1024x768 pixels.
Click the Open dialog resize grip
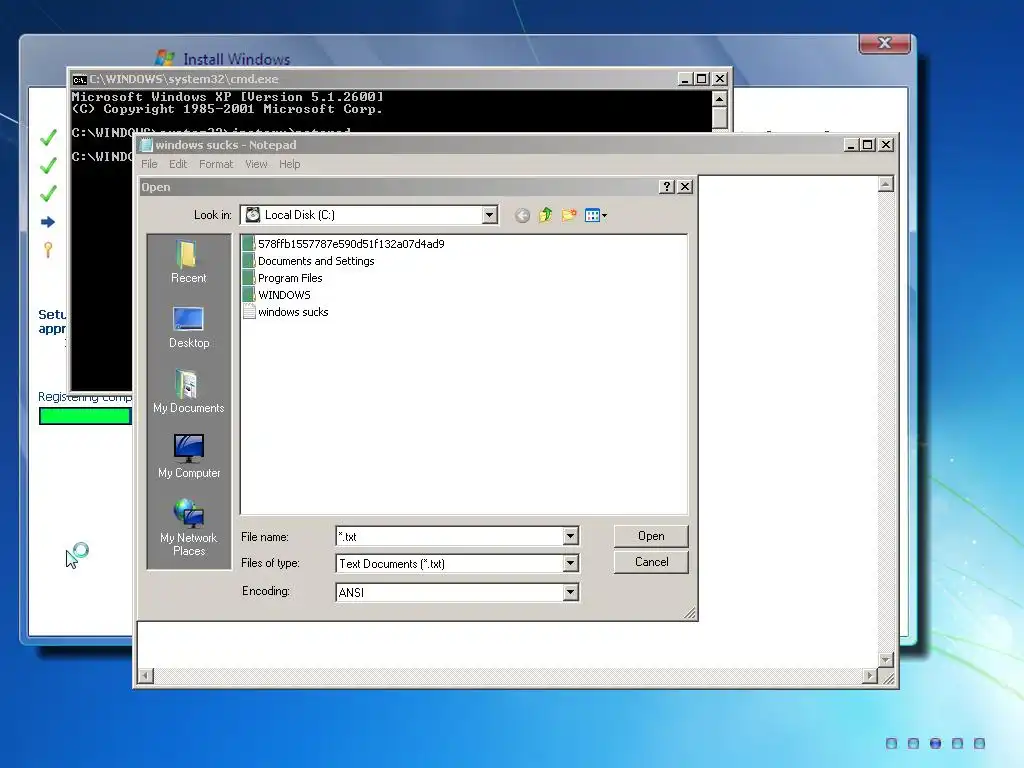click(x=690, y=613)
